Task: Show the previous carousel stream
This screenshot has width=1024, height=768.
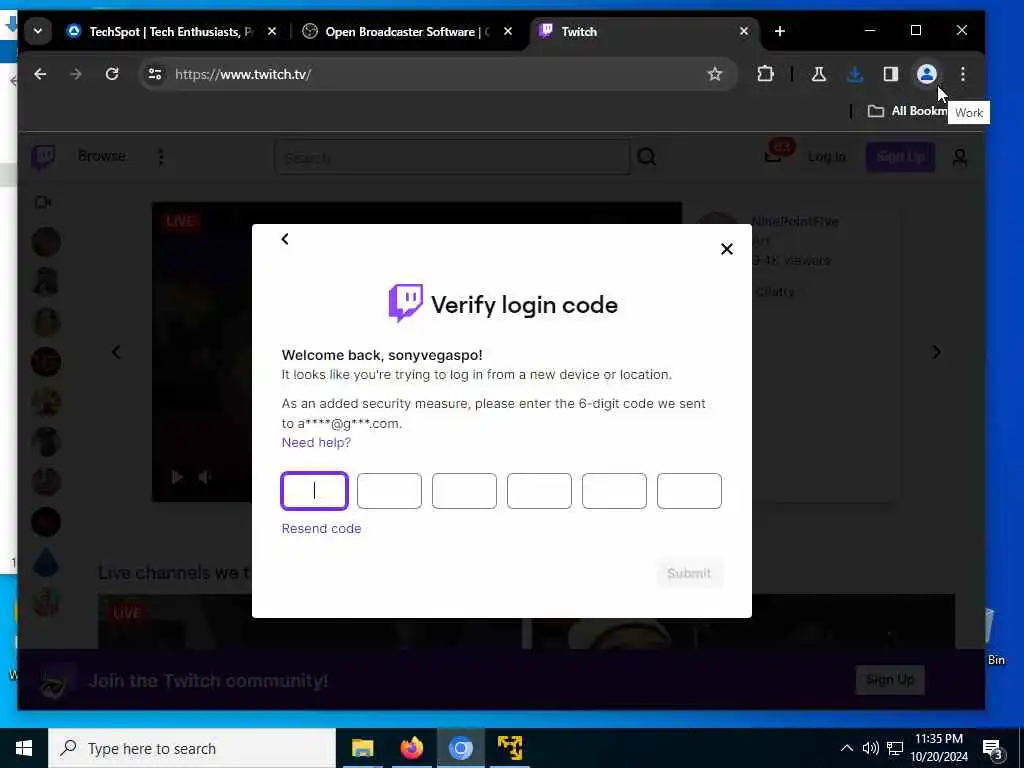Action: (x=116, y=353)
